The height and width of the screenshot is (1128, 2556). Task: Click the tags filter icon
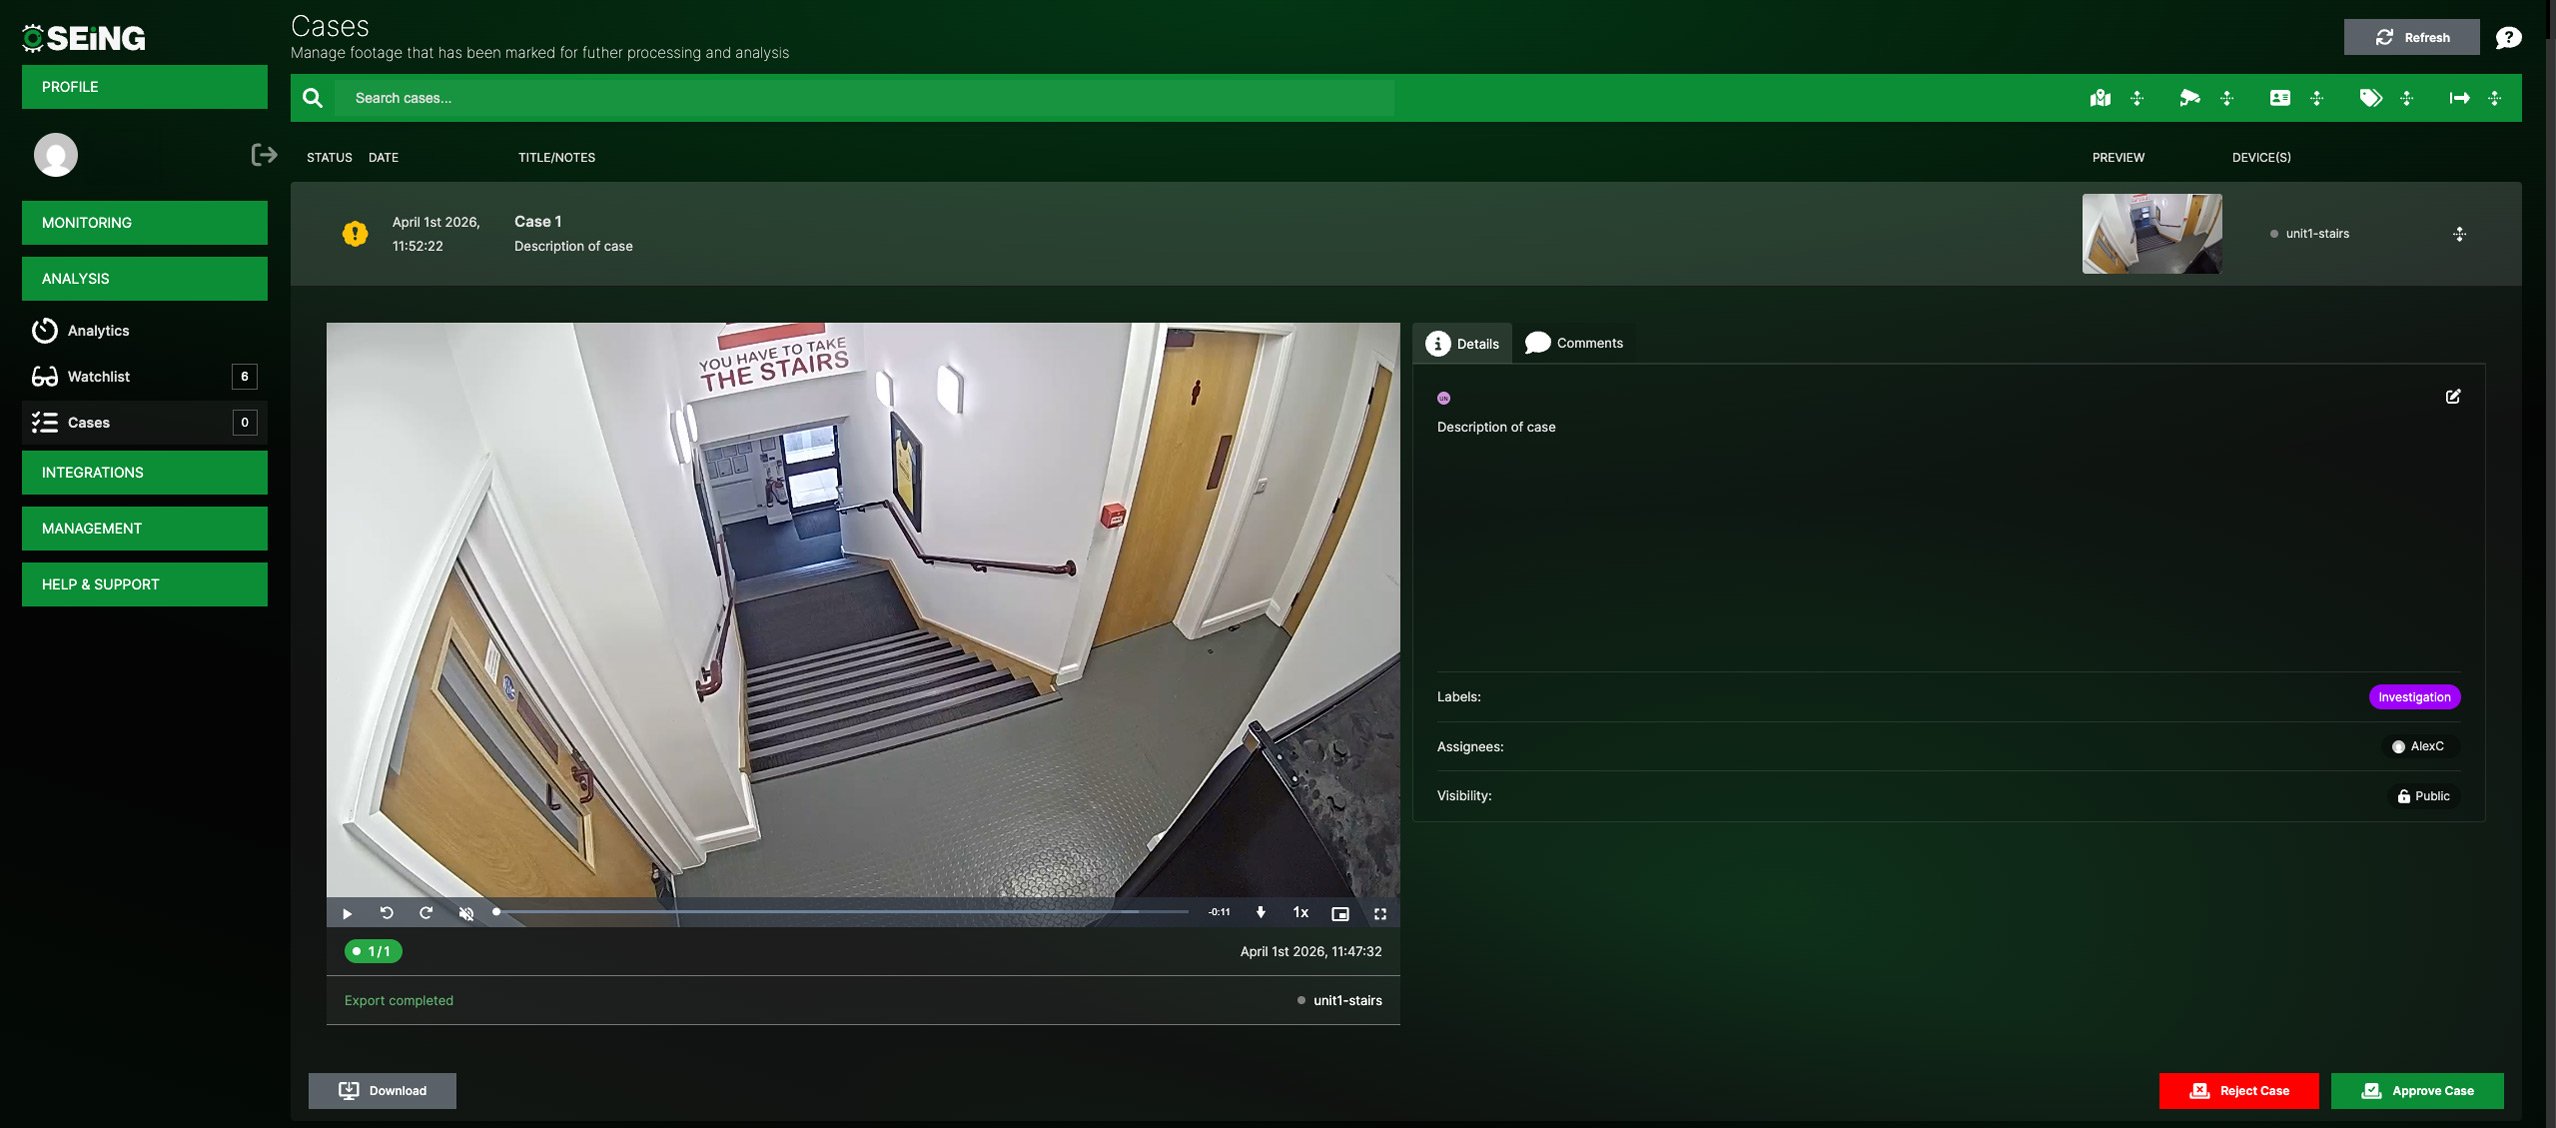coord(2370,98)
